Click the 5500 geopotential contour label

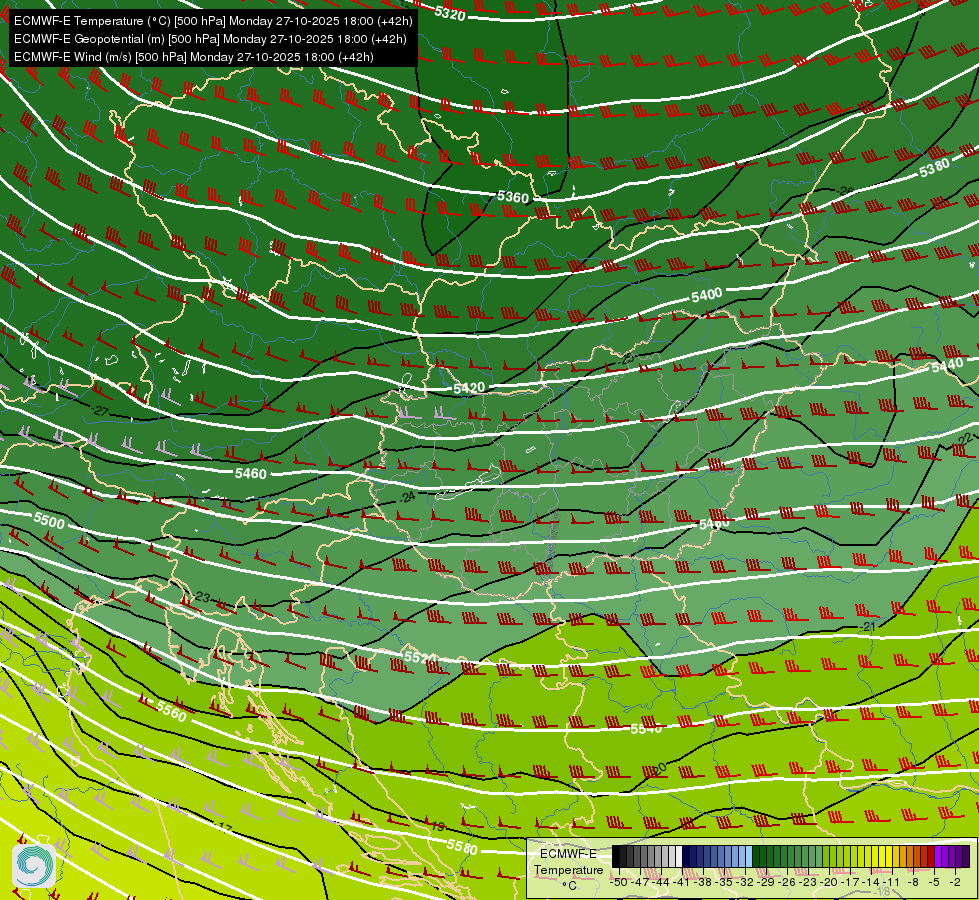[x=49, y=520]
